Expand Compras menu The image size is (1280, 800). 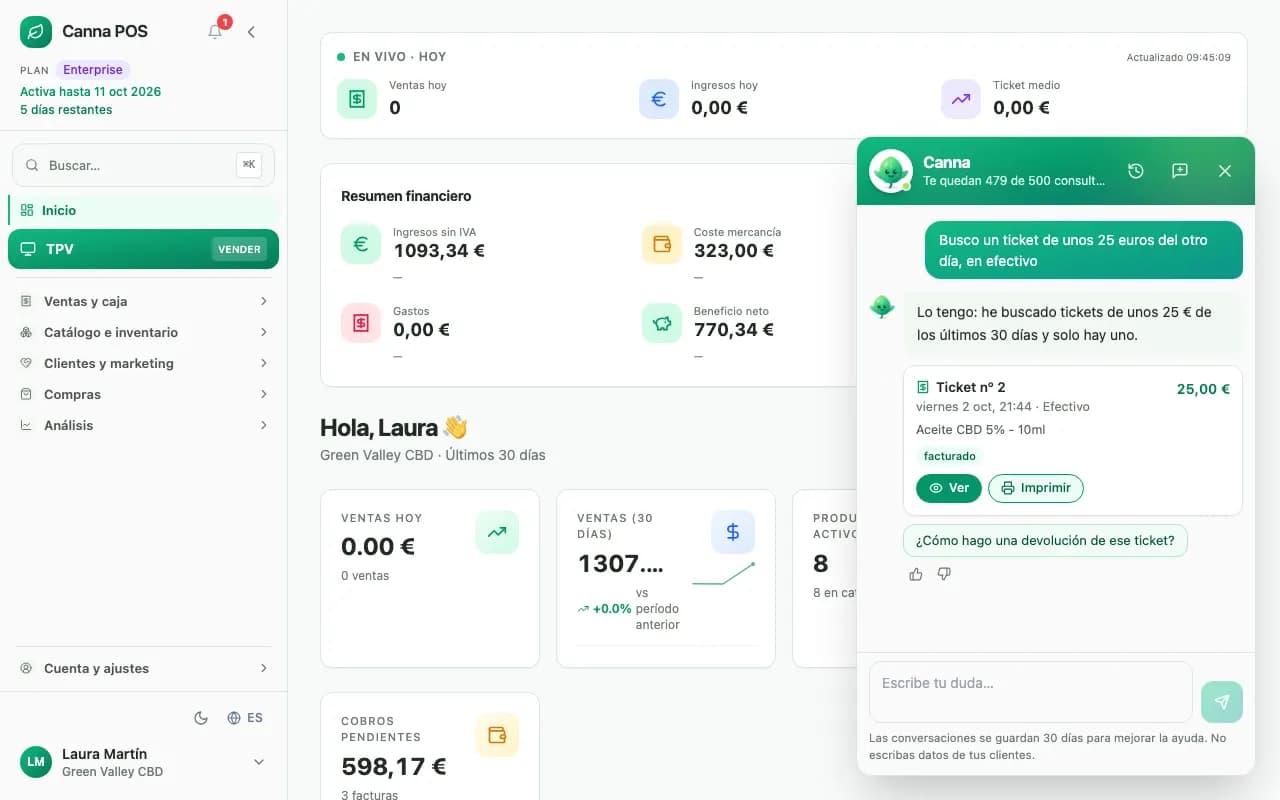[x=143, y=394]
